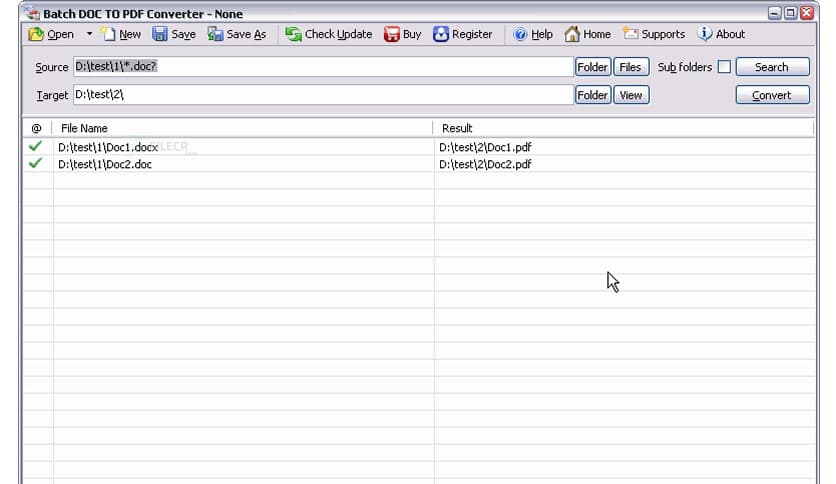Click the Save As icon
Viewport: 836px width, 484px height.
[x=215, y=34]
